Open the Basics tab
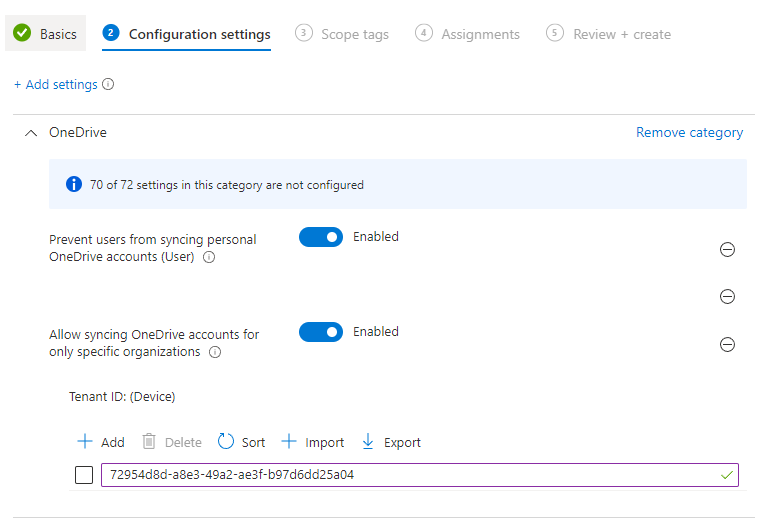Viewport: 762px width, 524px height. 45,34
